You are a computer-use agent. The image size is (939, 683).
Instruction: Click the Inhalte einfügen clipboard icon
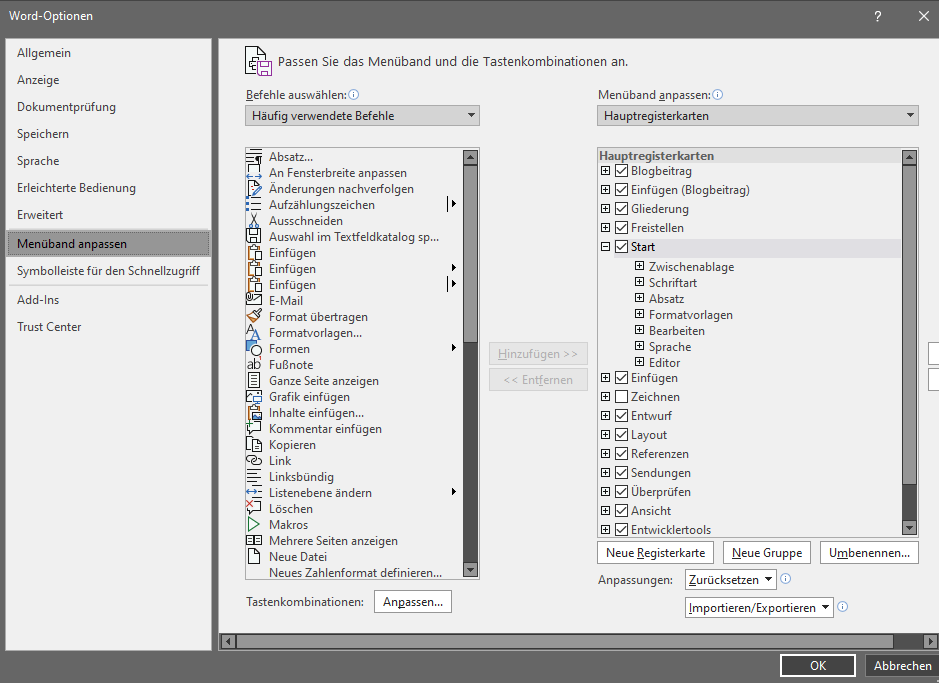254,413
